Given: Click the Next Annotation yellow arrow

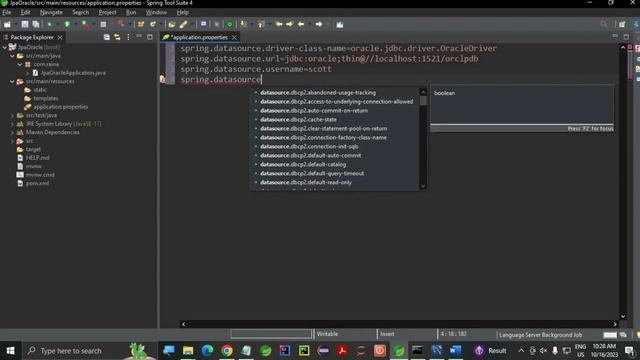Looking at the screenshot, I should tap(244, 24).
